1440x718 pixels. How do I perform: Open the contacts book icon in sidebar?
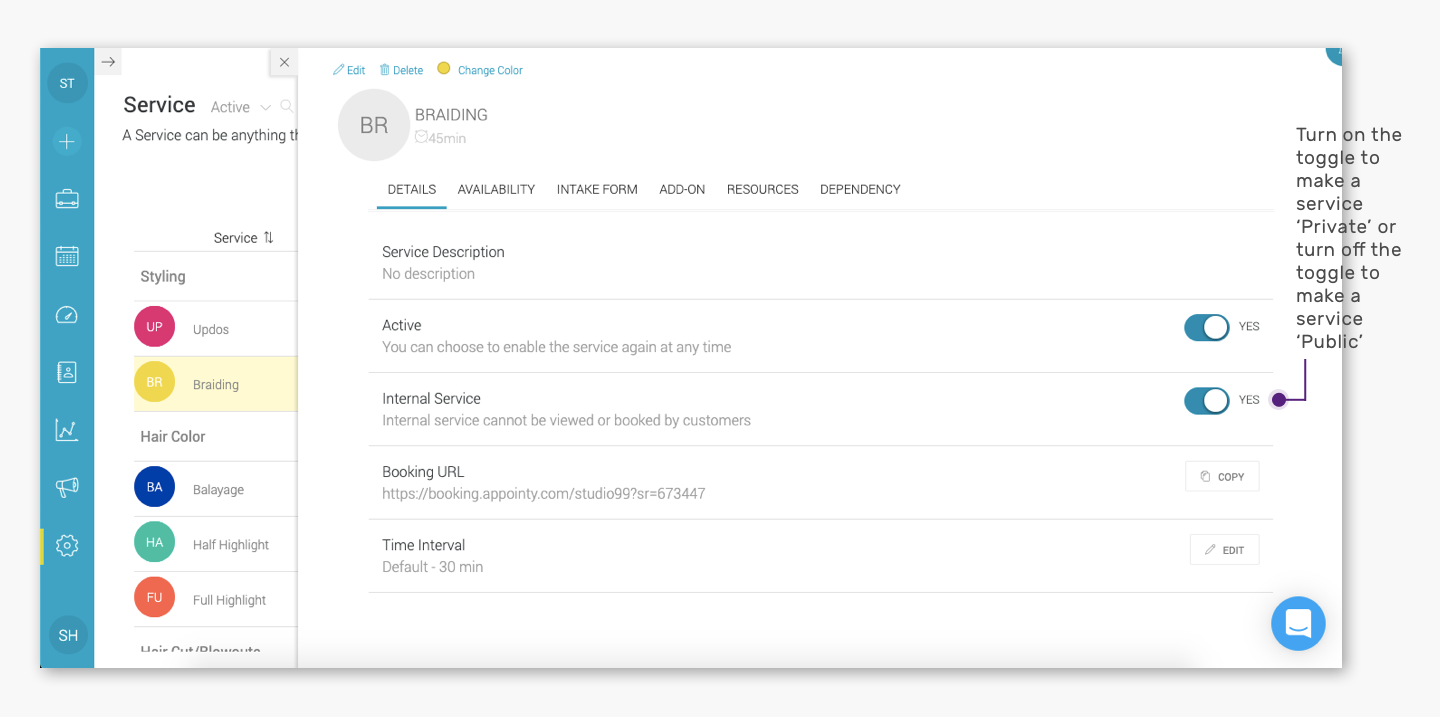[67, 372]
